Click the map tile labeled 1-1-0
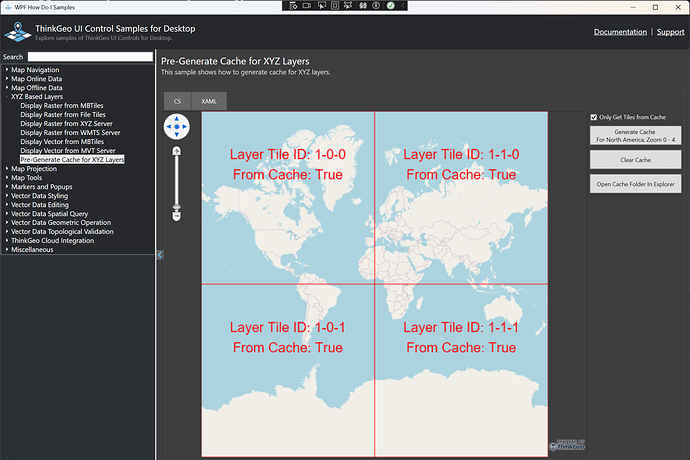Screen dimensions: 690x460 pyautogui.click(x=461, y=198)
